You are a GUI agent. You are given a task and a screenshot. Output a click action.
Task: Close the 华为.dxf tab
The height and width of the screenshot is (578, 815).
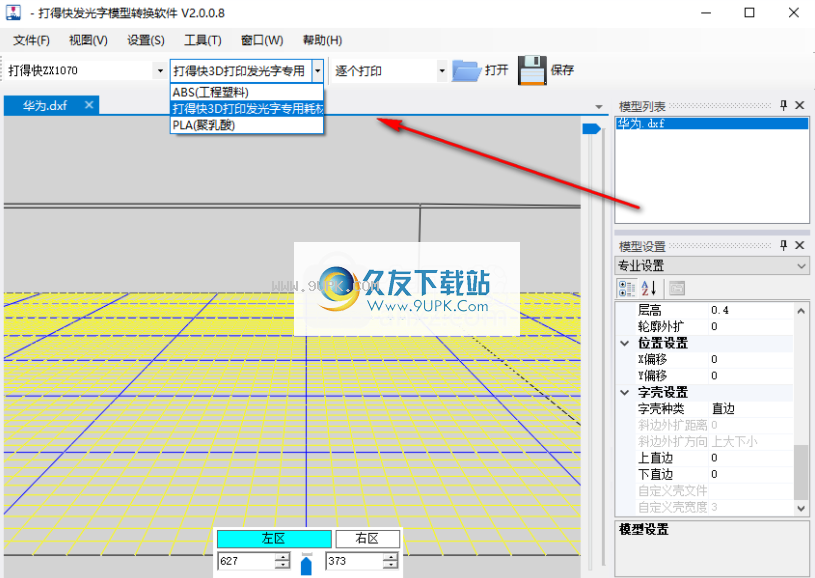89,105
